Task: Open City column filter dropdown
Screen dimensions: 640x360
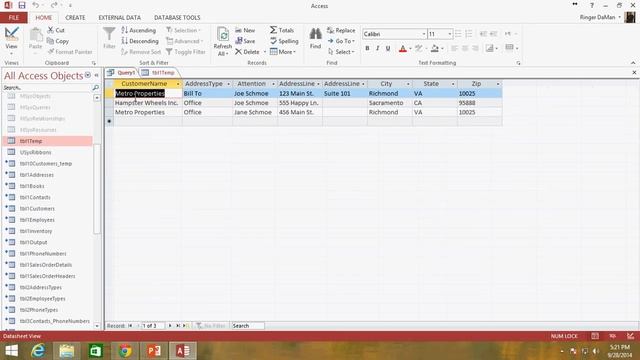Action: pos(408,84)
